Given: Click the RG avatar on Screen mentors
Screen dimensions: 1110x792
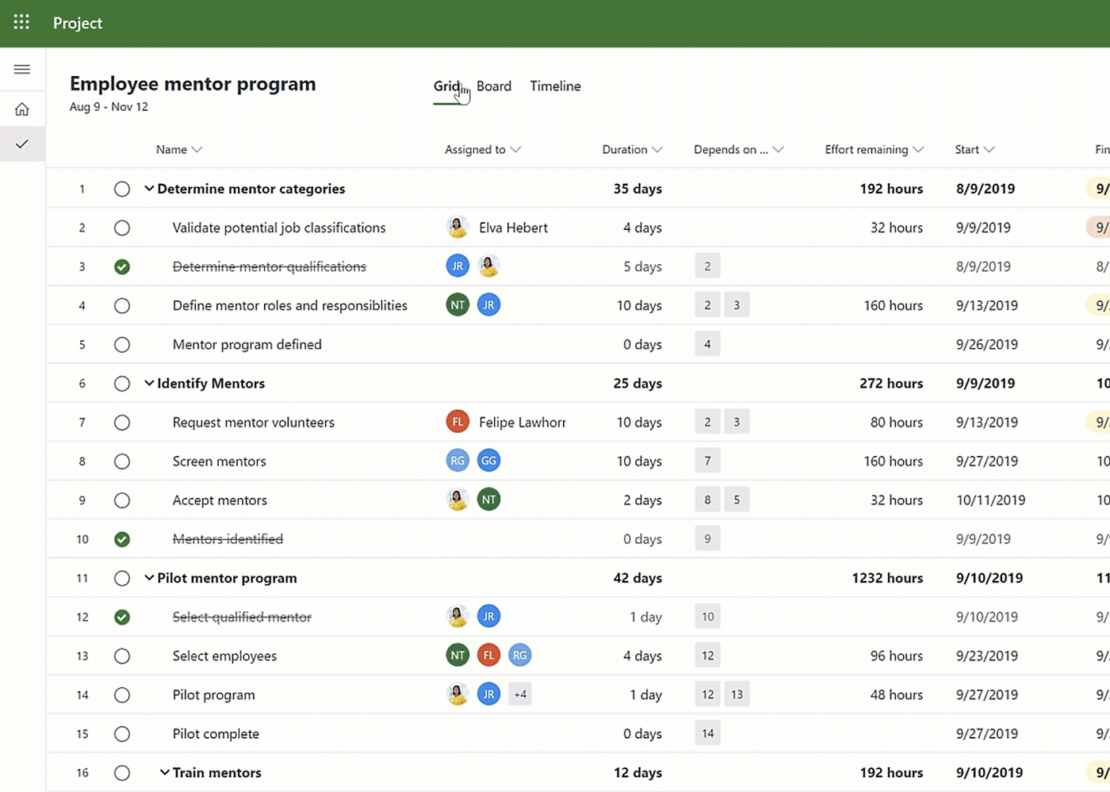Looking at the screenshot, I should tap(457, 461).
